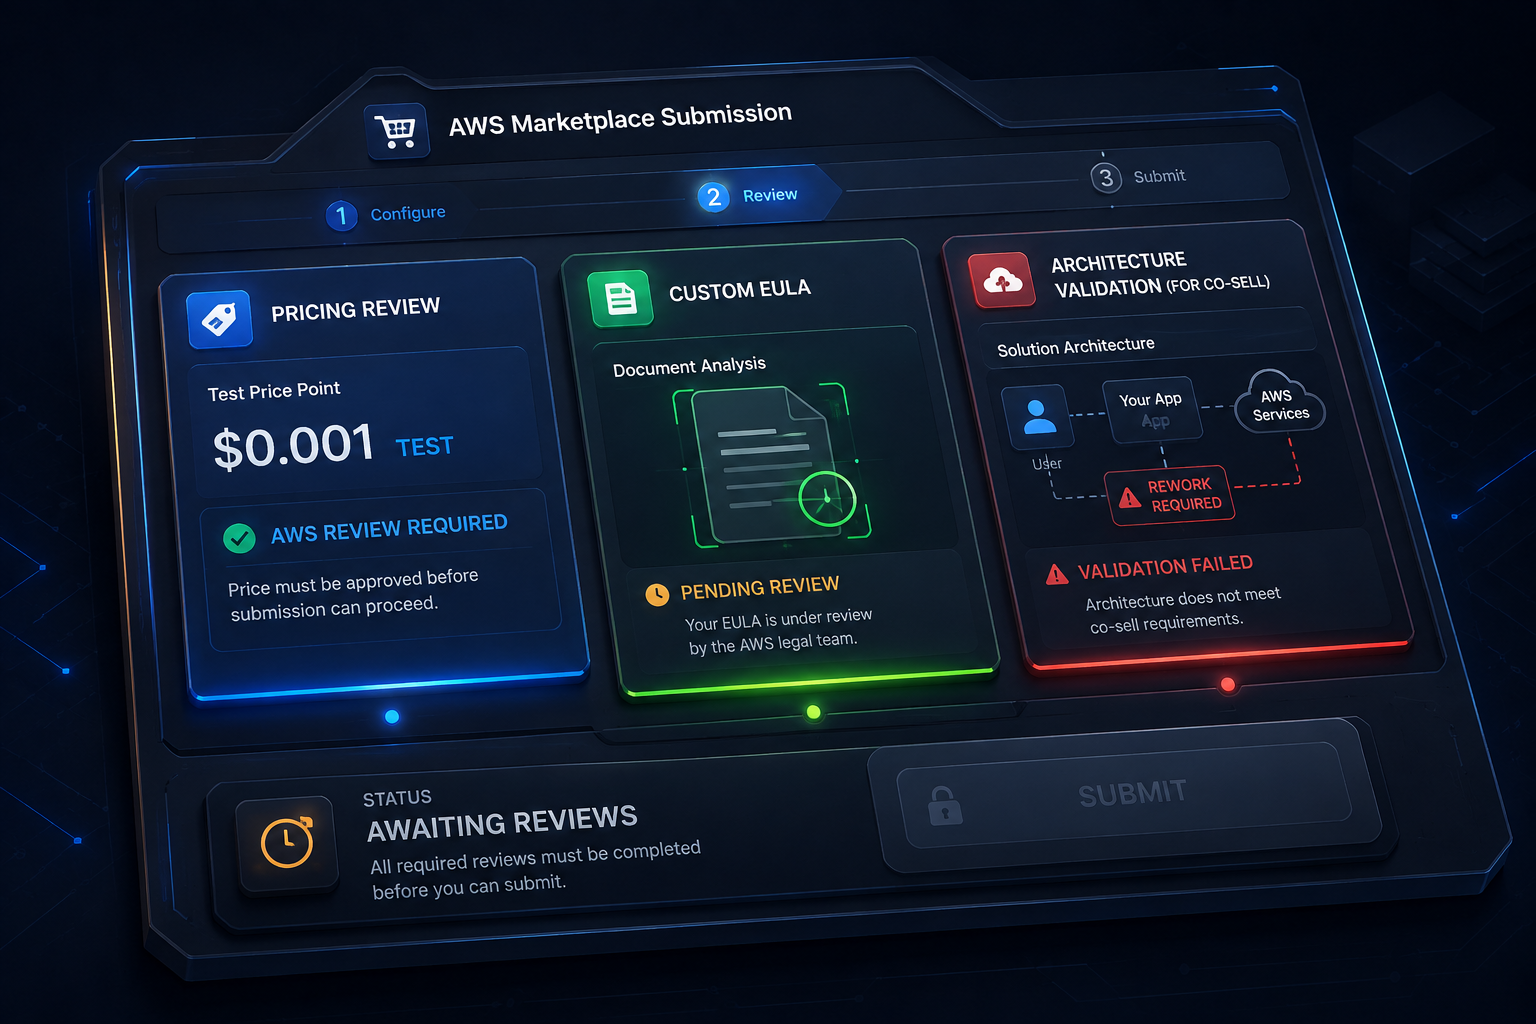Select the User avatar in the architecture diagram
Screen dimensions: 1536x1024
coord(1038,416)
